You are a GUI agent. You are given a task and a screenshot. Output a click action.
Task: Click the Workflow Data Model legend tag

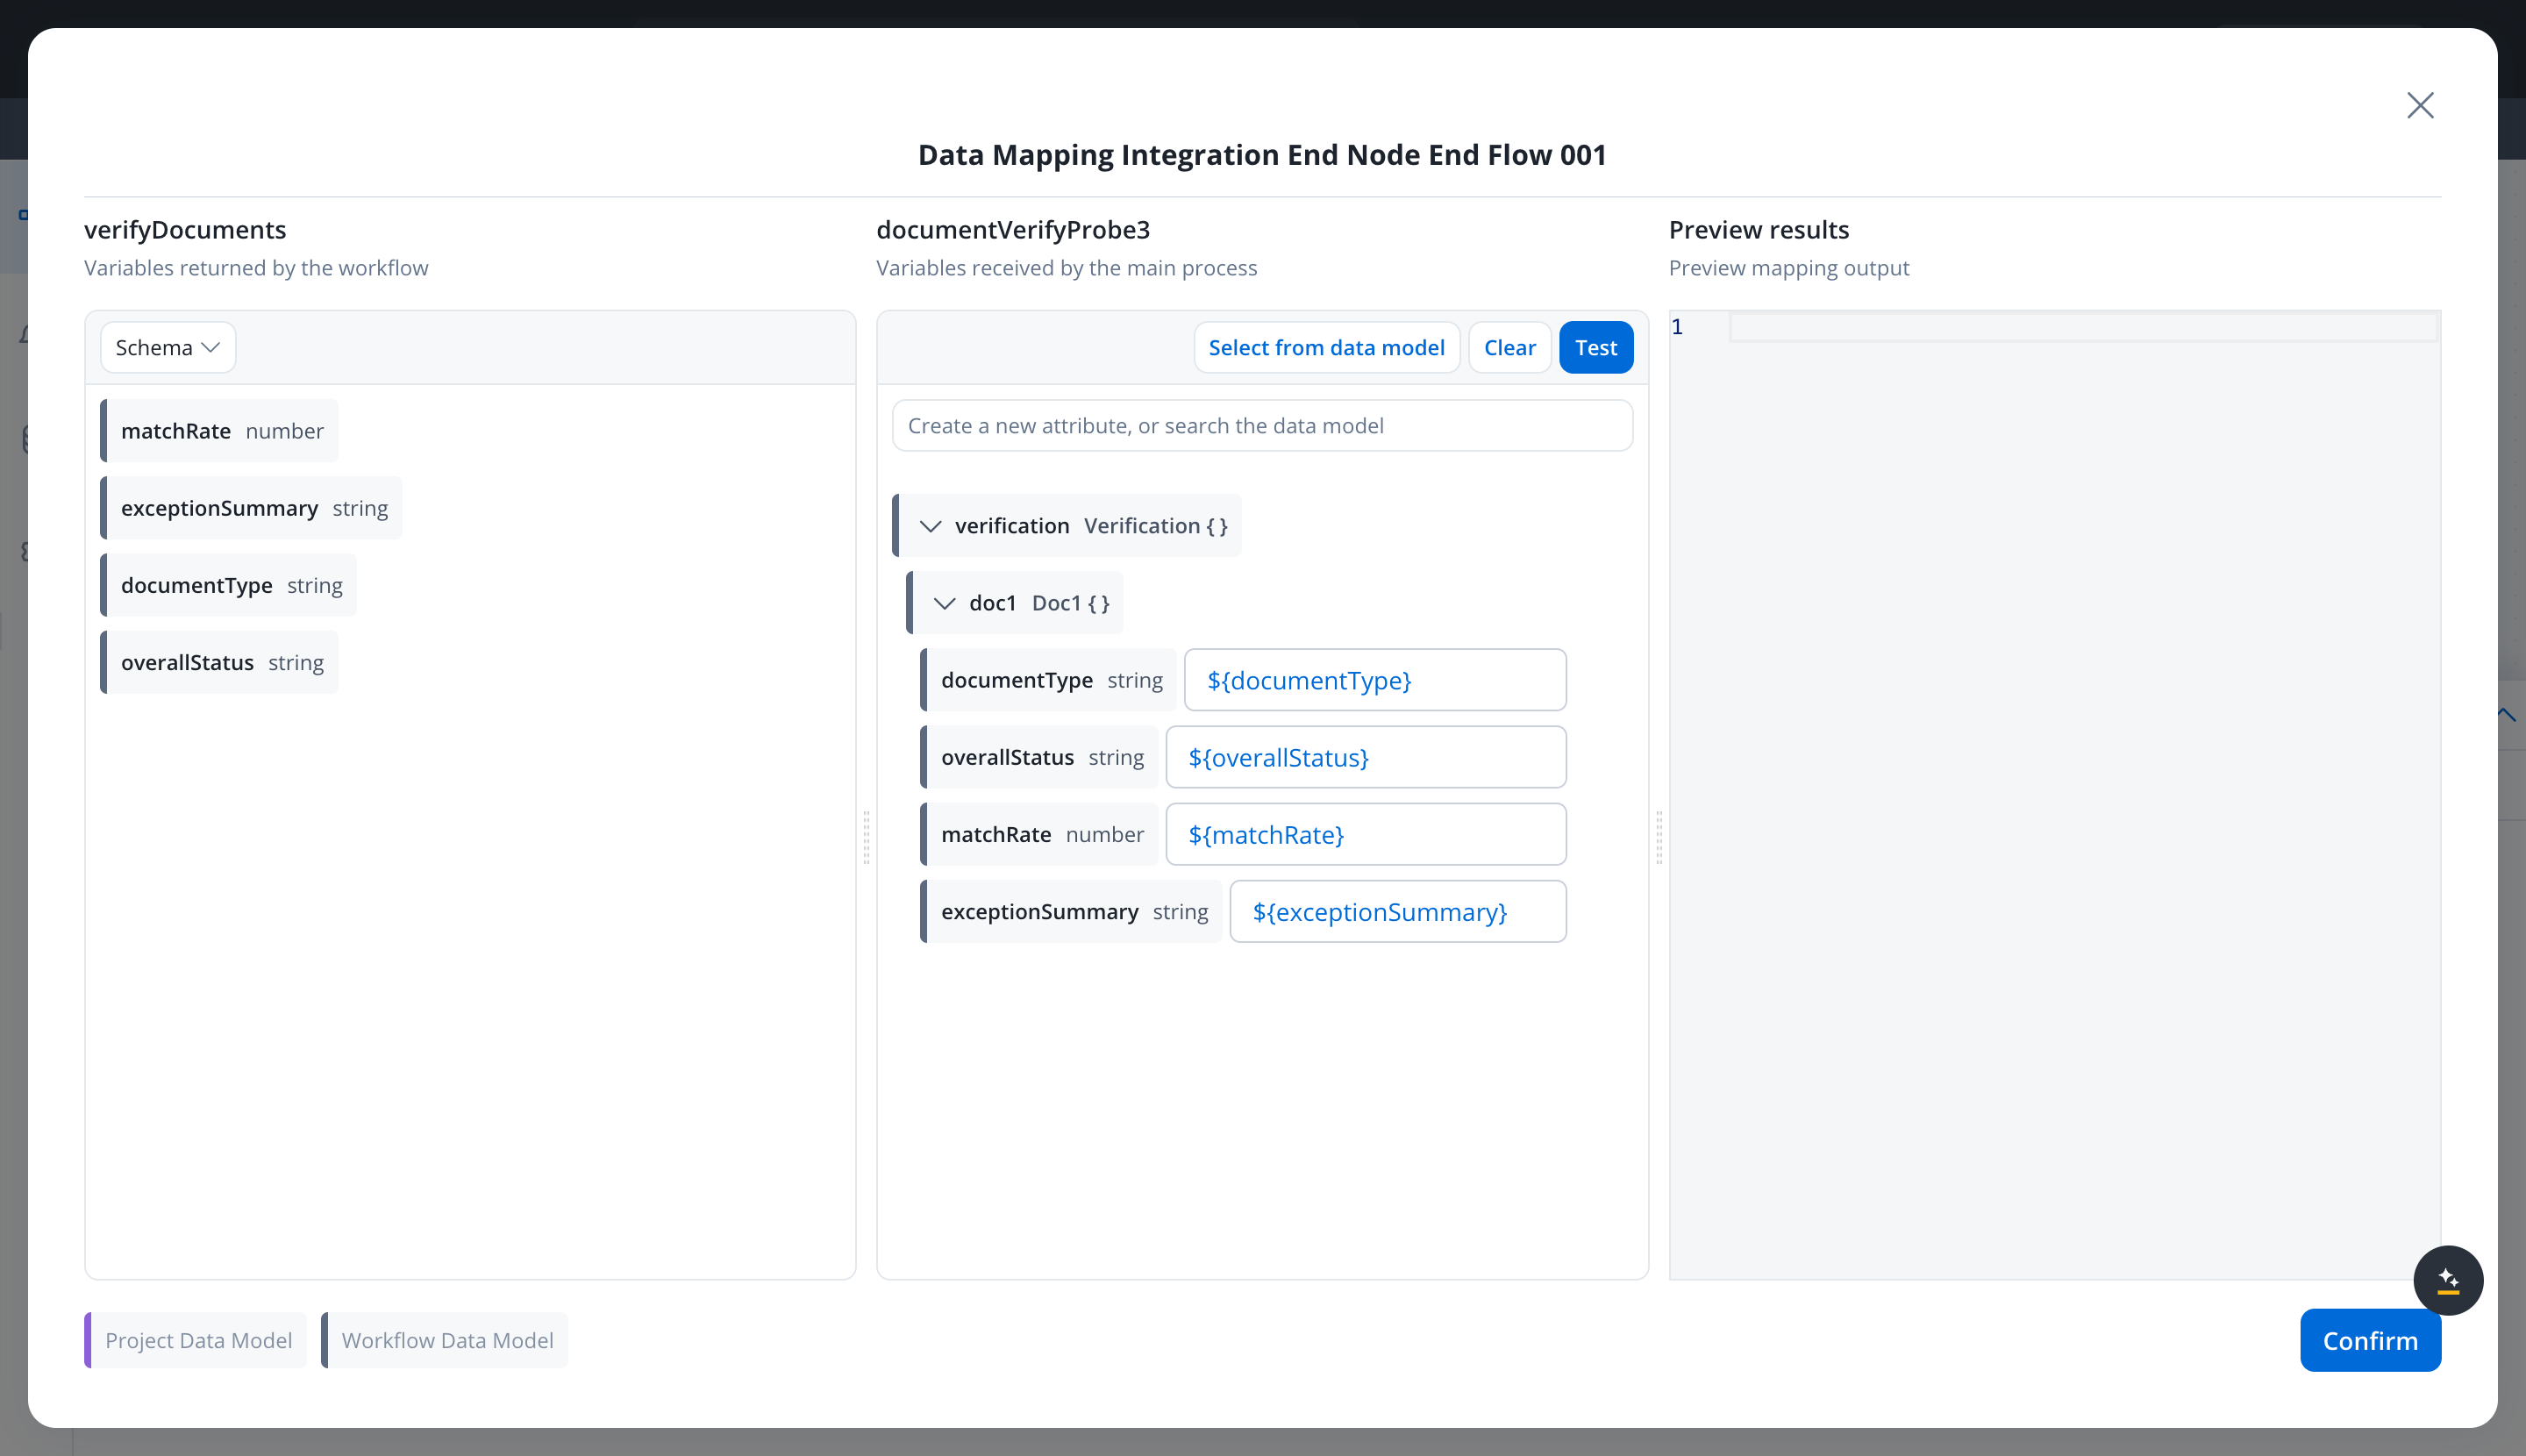445,1340
